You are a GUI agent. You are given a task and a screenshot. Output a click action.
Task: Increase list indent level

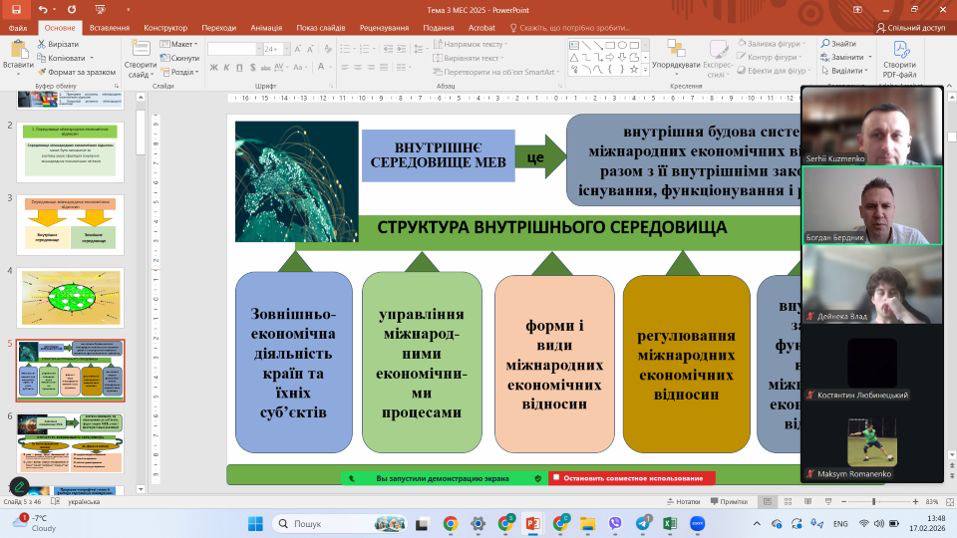coord(401,49)
